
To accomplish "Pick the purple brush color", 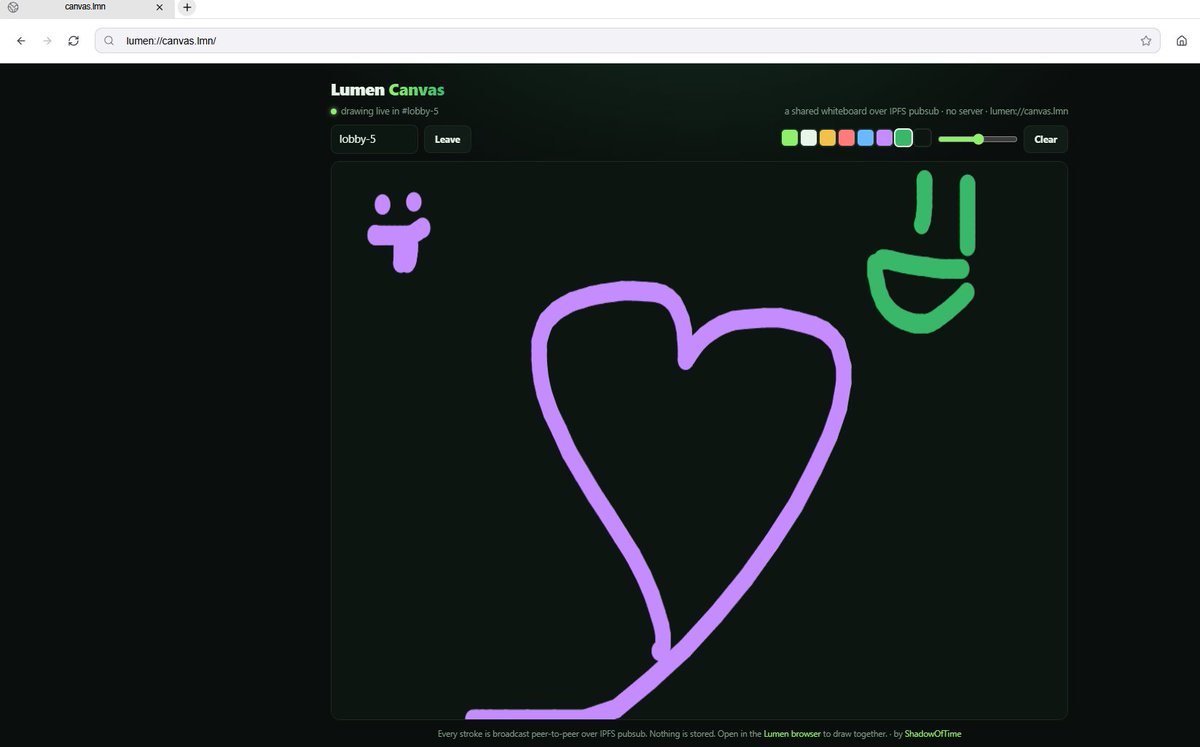I will [885, 139].
